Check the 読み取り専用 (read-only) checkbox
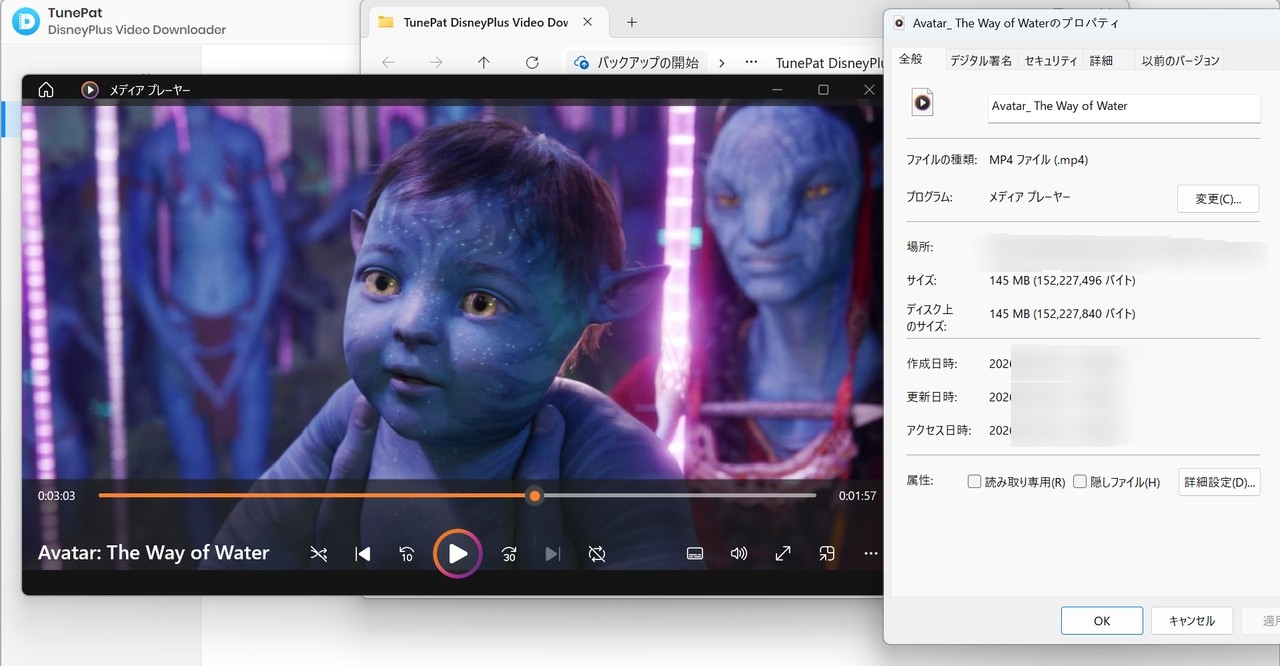Image resolution: width=1280 pixels, height=666 pixels. (x=974, y=482)
